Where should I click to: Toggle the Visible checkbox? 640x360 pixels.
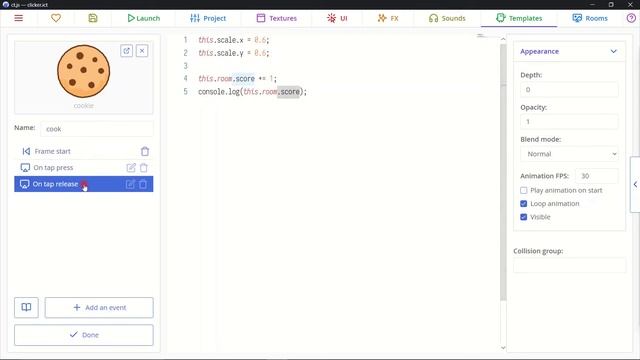click(x=524, y=217)
